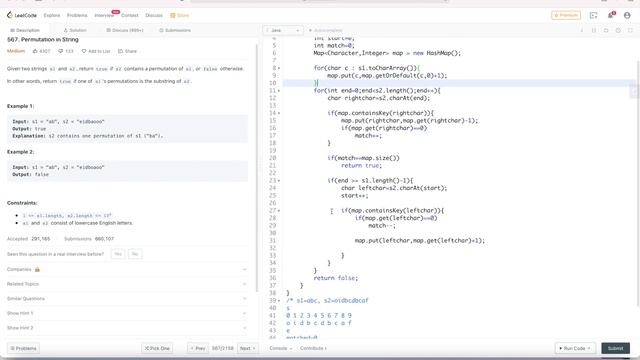Click the code line 'match++;'
This screenshot has width=640, height=360.
click(x=368, y=136)
